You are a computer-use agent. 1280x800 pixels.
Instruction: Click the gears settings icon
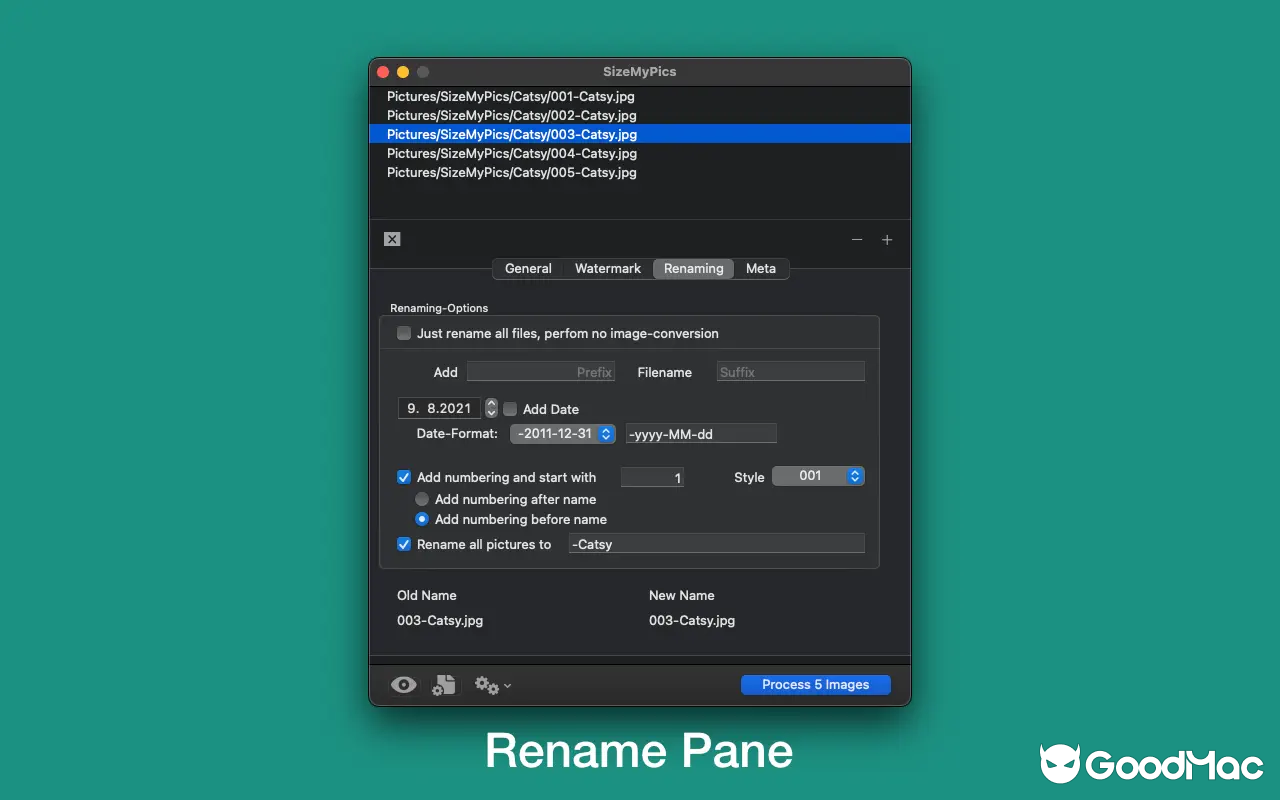click(x=485, y=684)
